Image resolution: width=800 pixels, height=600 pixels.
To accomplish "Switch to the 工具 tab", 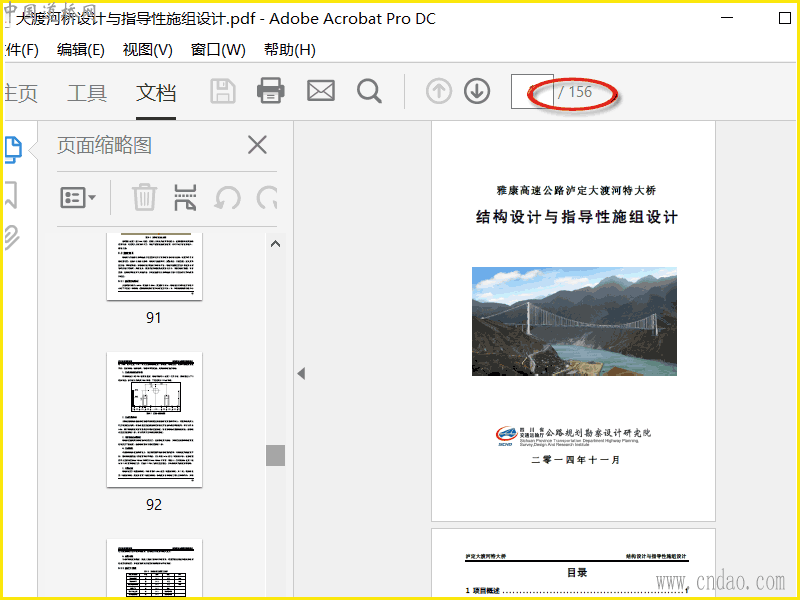I will pos(87,93).
